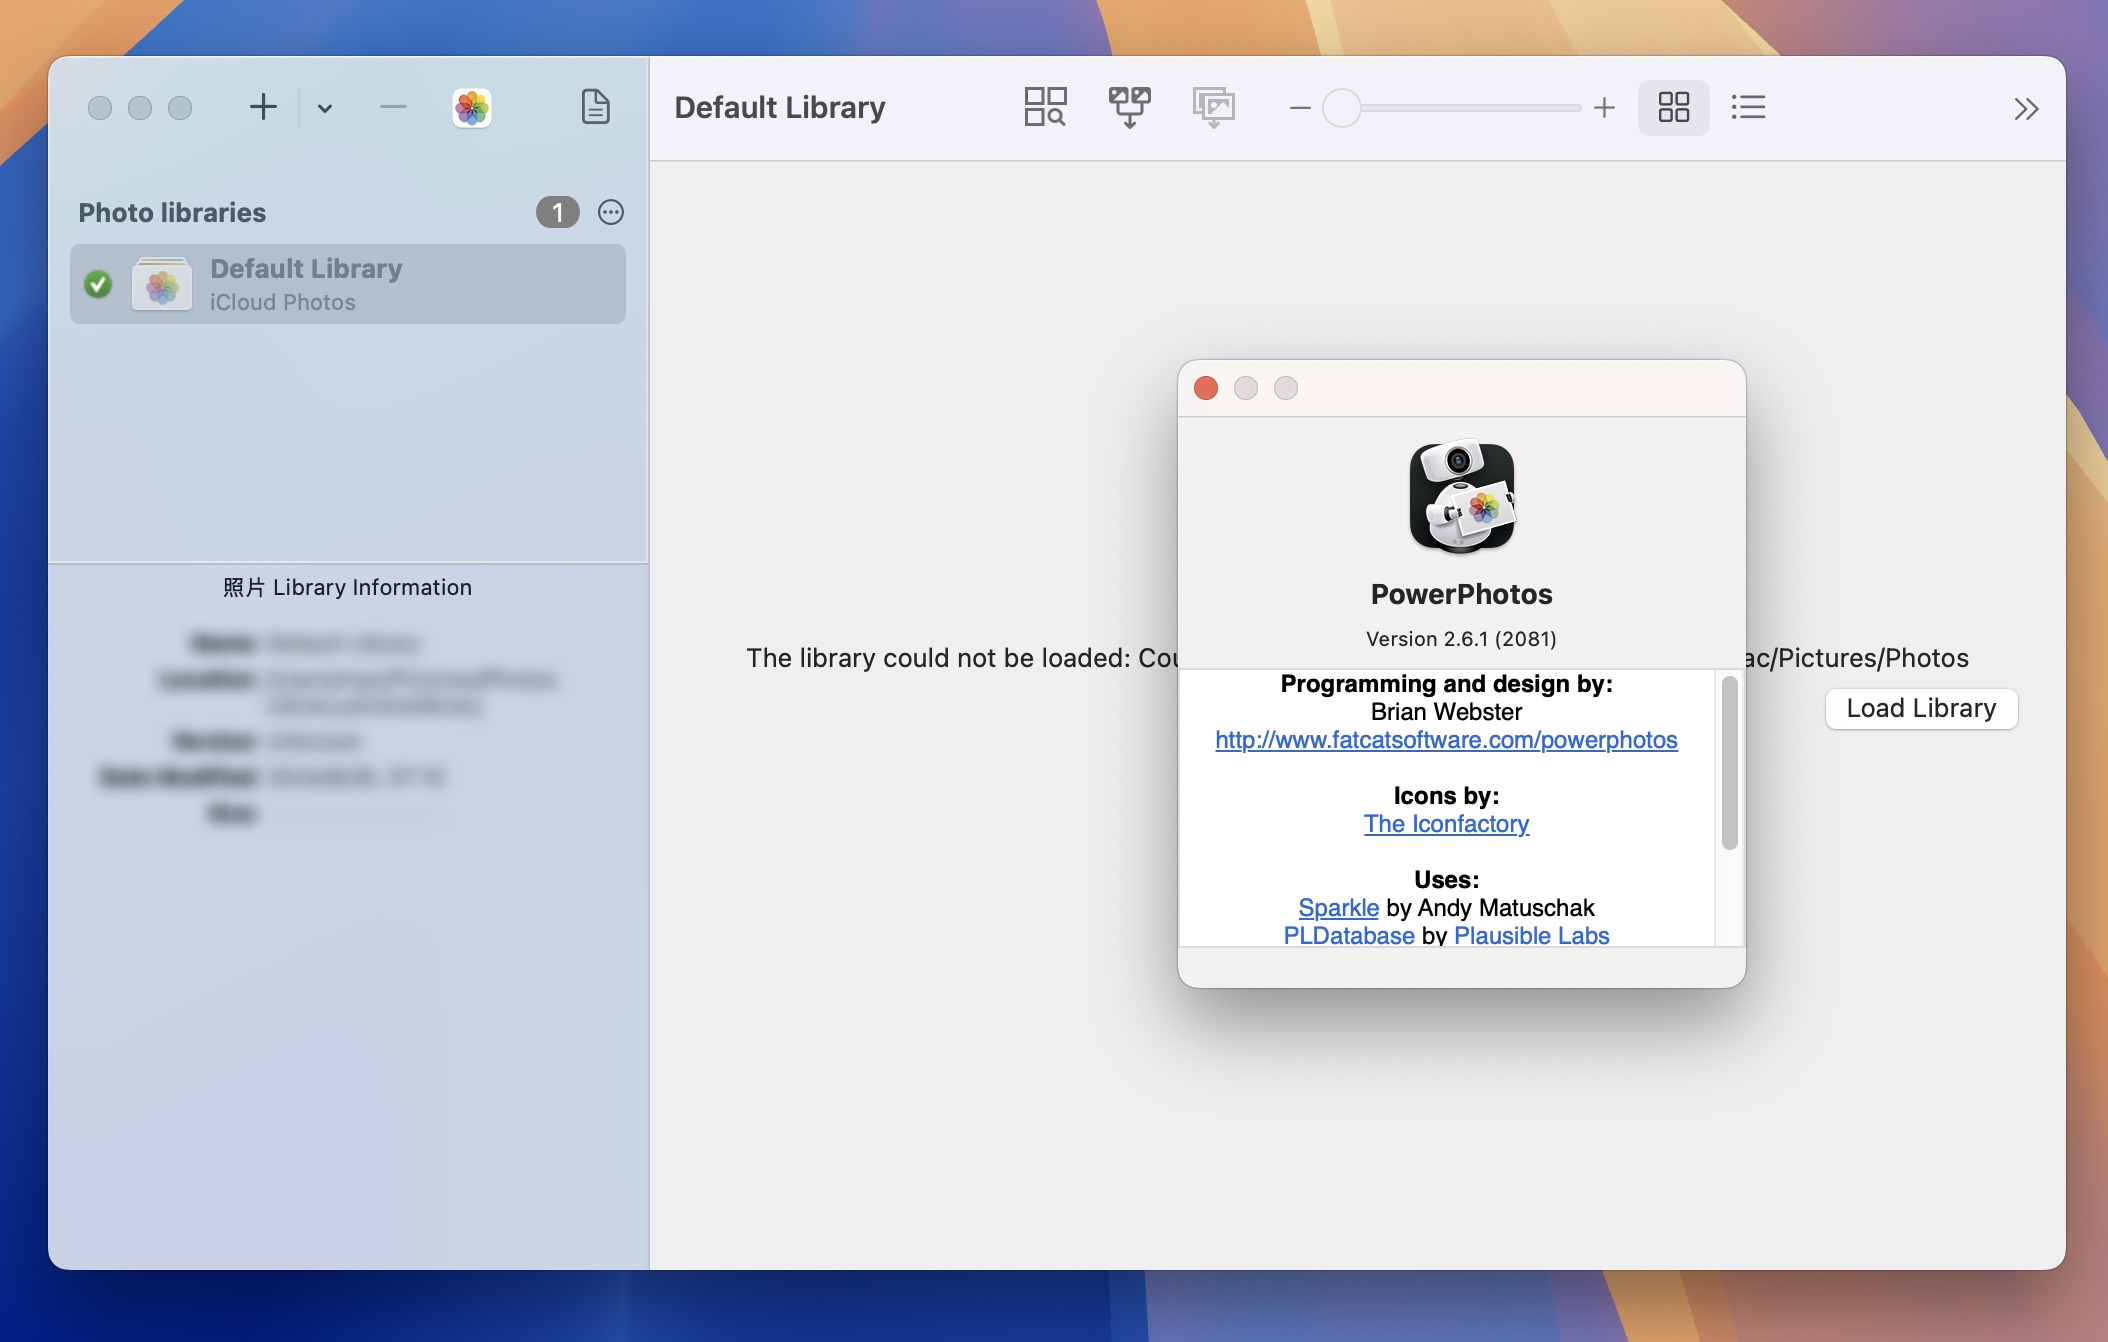Toggle the library info document icon

[596, 107]
